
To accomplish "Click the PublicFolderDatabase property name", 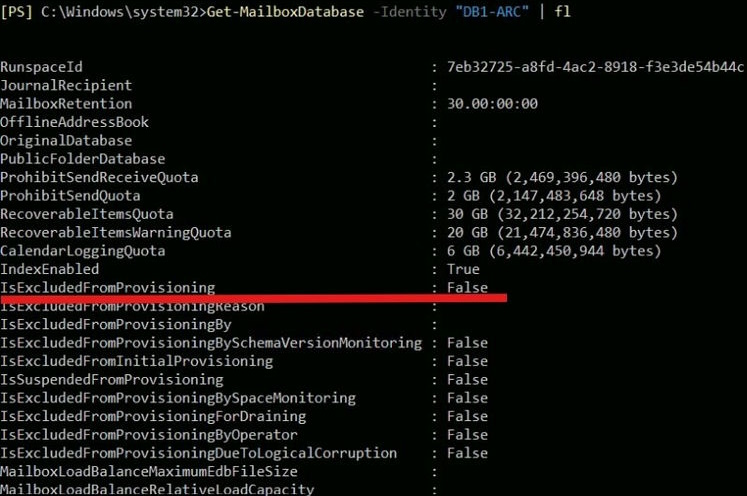I will tap(83, 159).
